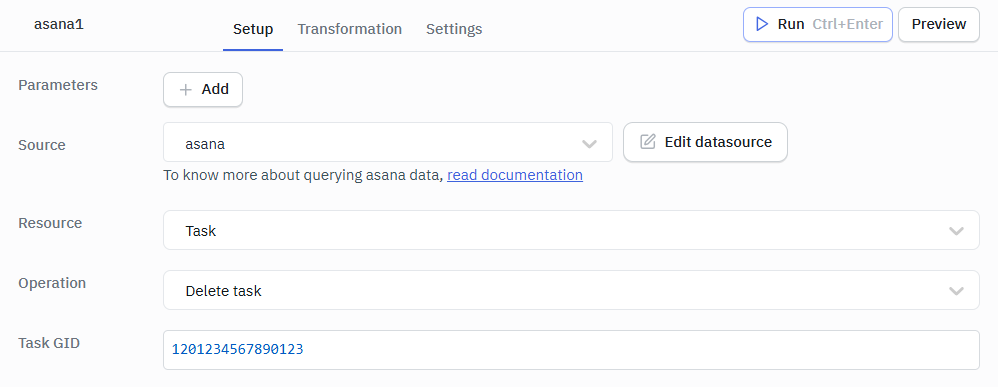Click the plus icon in Add button
The height and width of the screenshot is (387, 998).
tap(185, 90)
